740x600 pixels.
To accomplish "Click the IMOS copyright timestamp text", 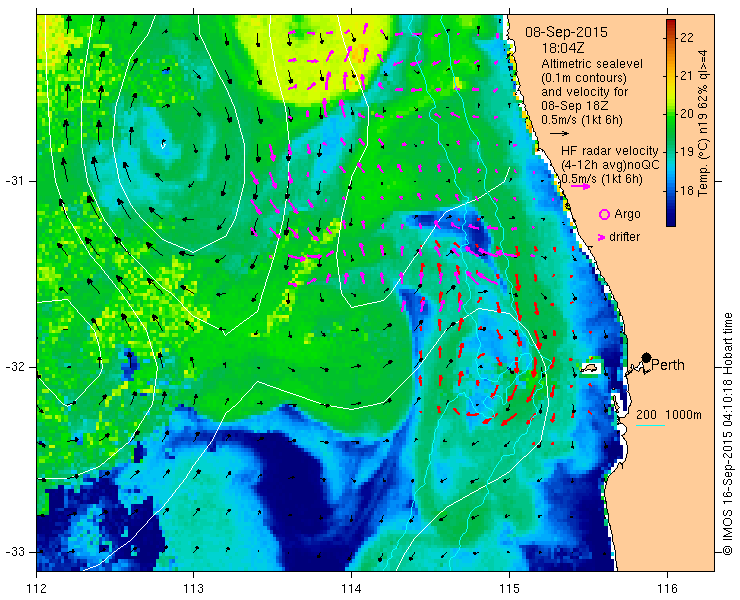I will pyautogui.click(x=727, y=434).
